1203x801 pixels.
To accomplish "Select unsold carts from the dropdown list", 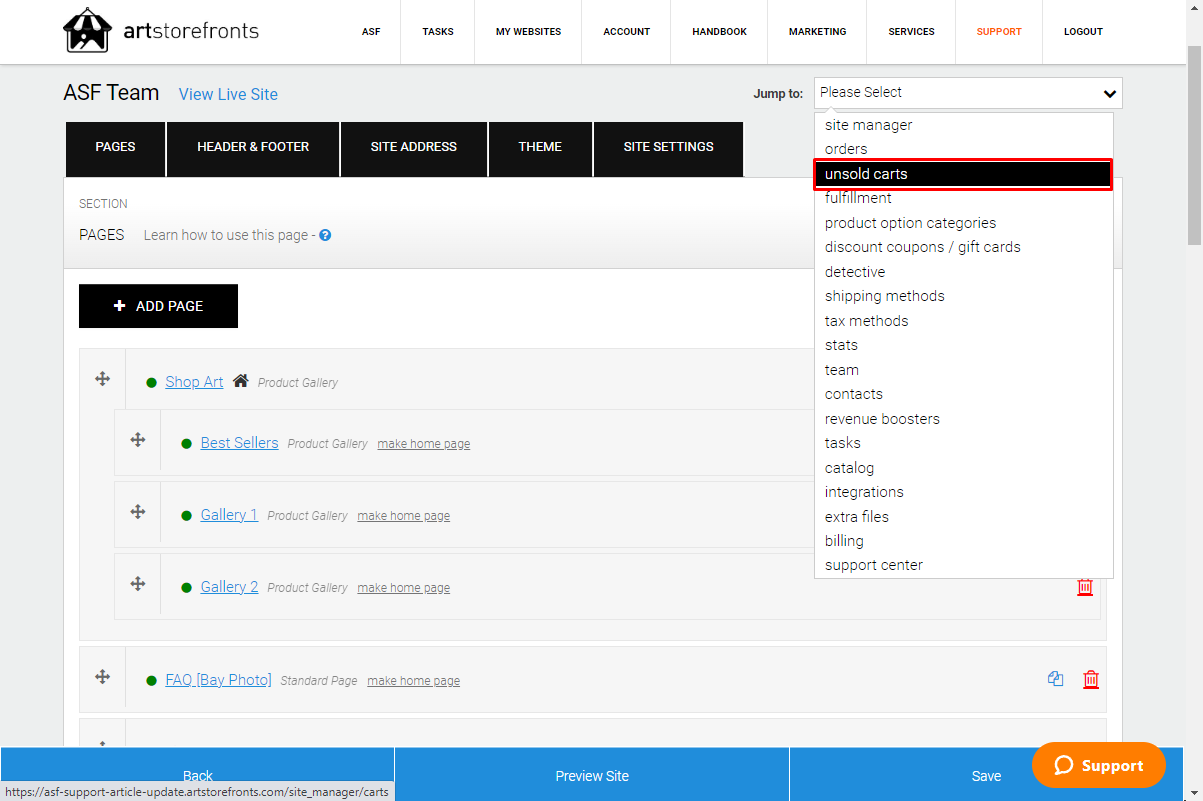I will click(963, 174).
